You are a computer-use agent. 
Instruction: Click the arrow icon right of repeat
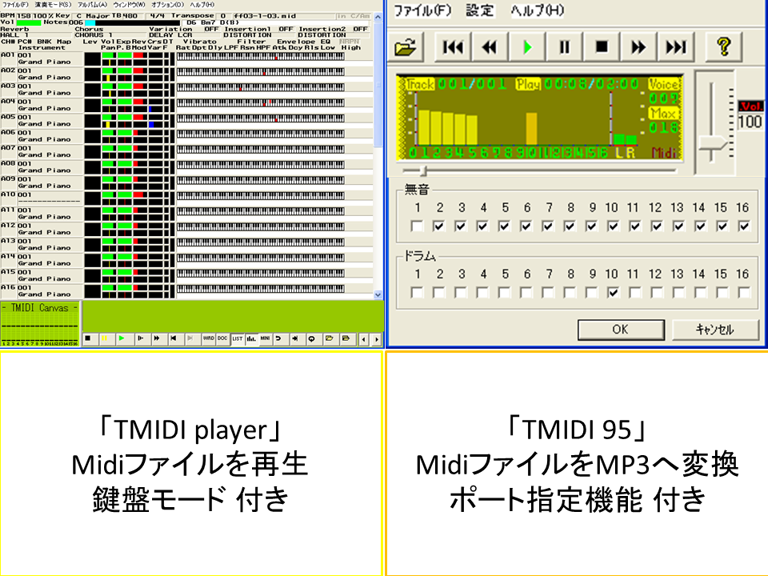point(295,338)
